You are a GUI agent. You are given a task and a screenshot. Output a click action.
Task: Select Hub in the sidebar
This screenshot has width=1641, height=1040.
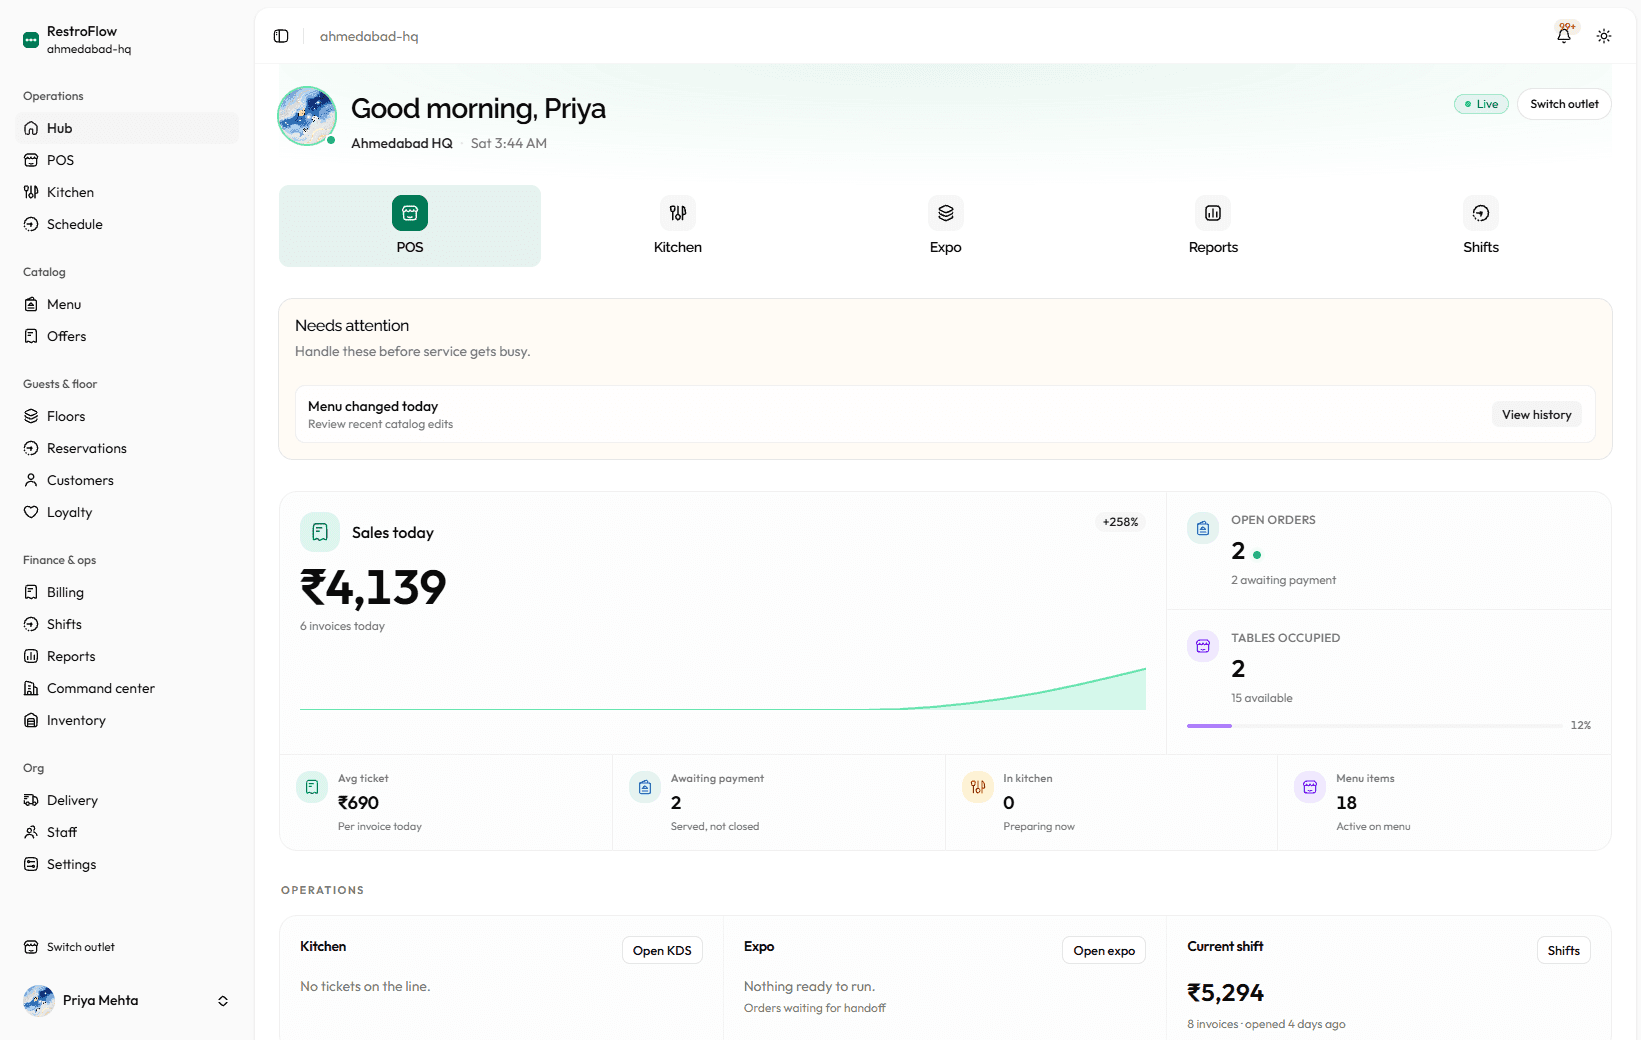click(127, 128)
